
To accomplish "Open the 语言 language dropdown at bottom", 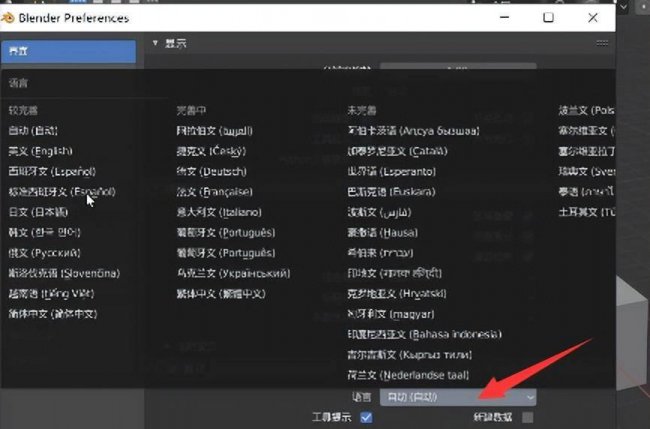I will [458, 397].
